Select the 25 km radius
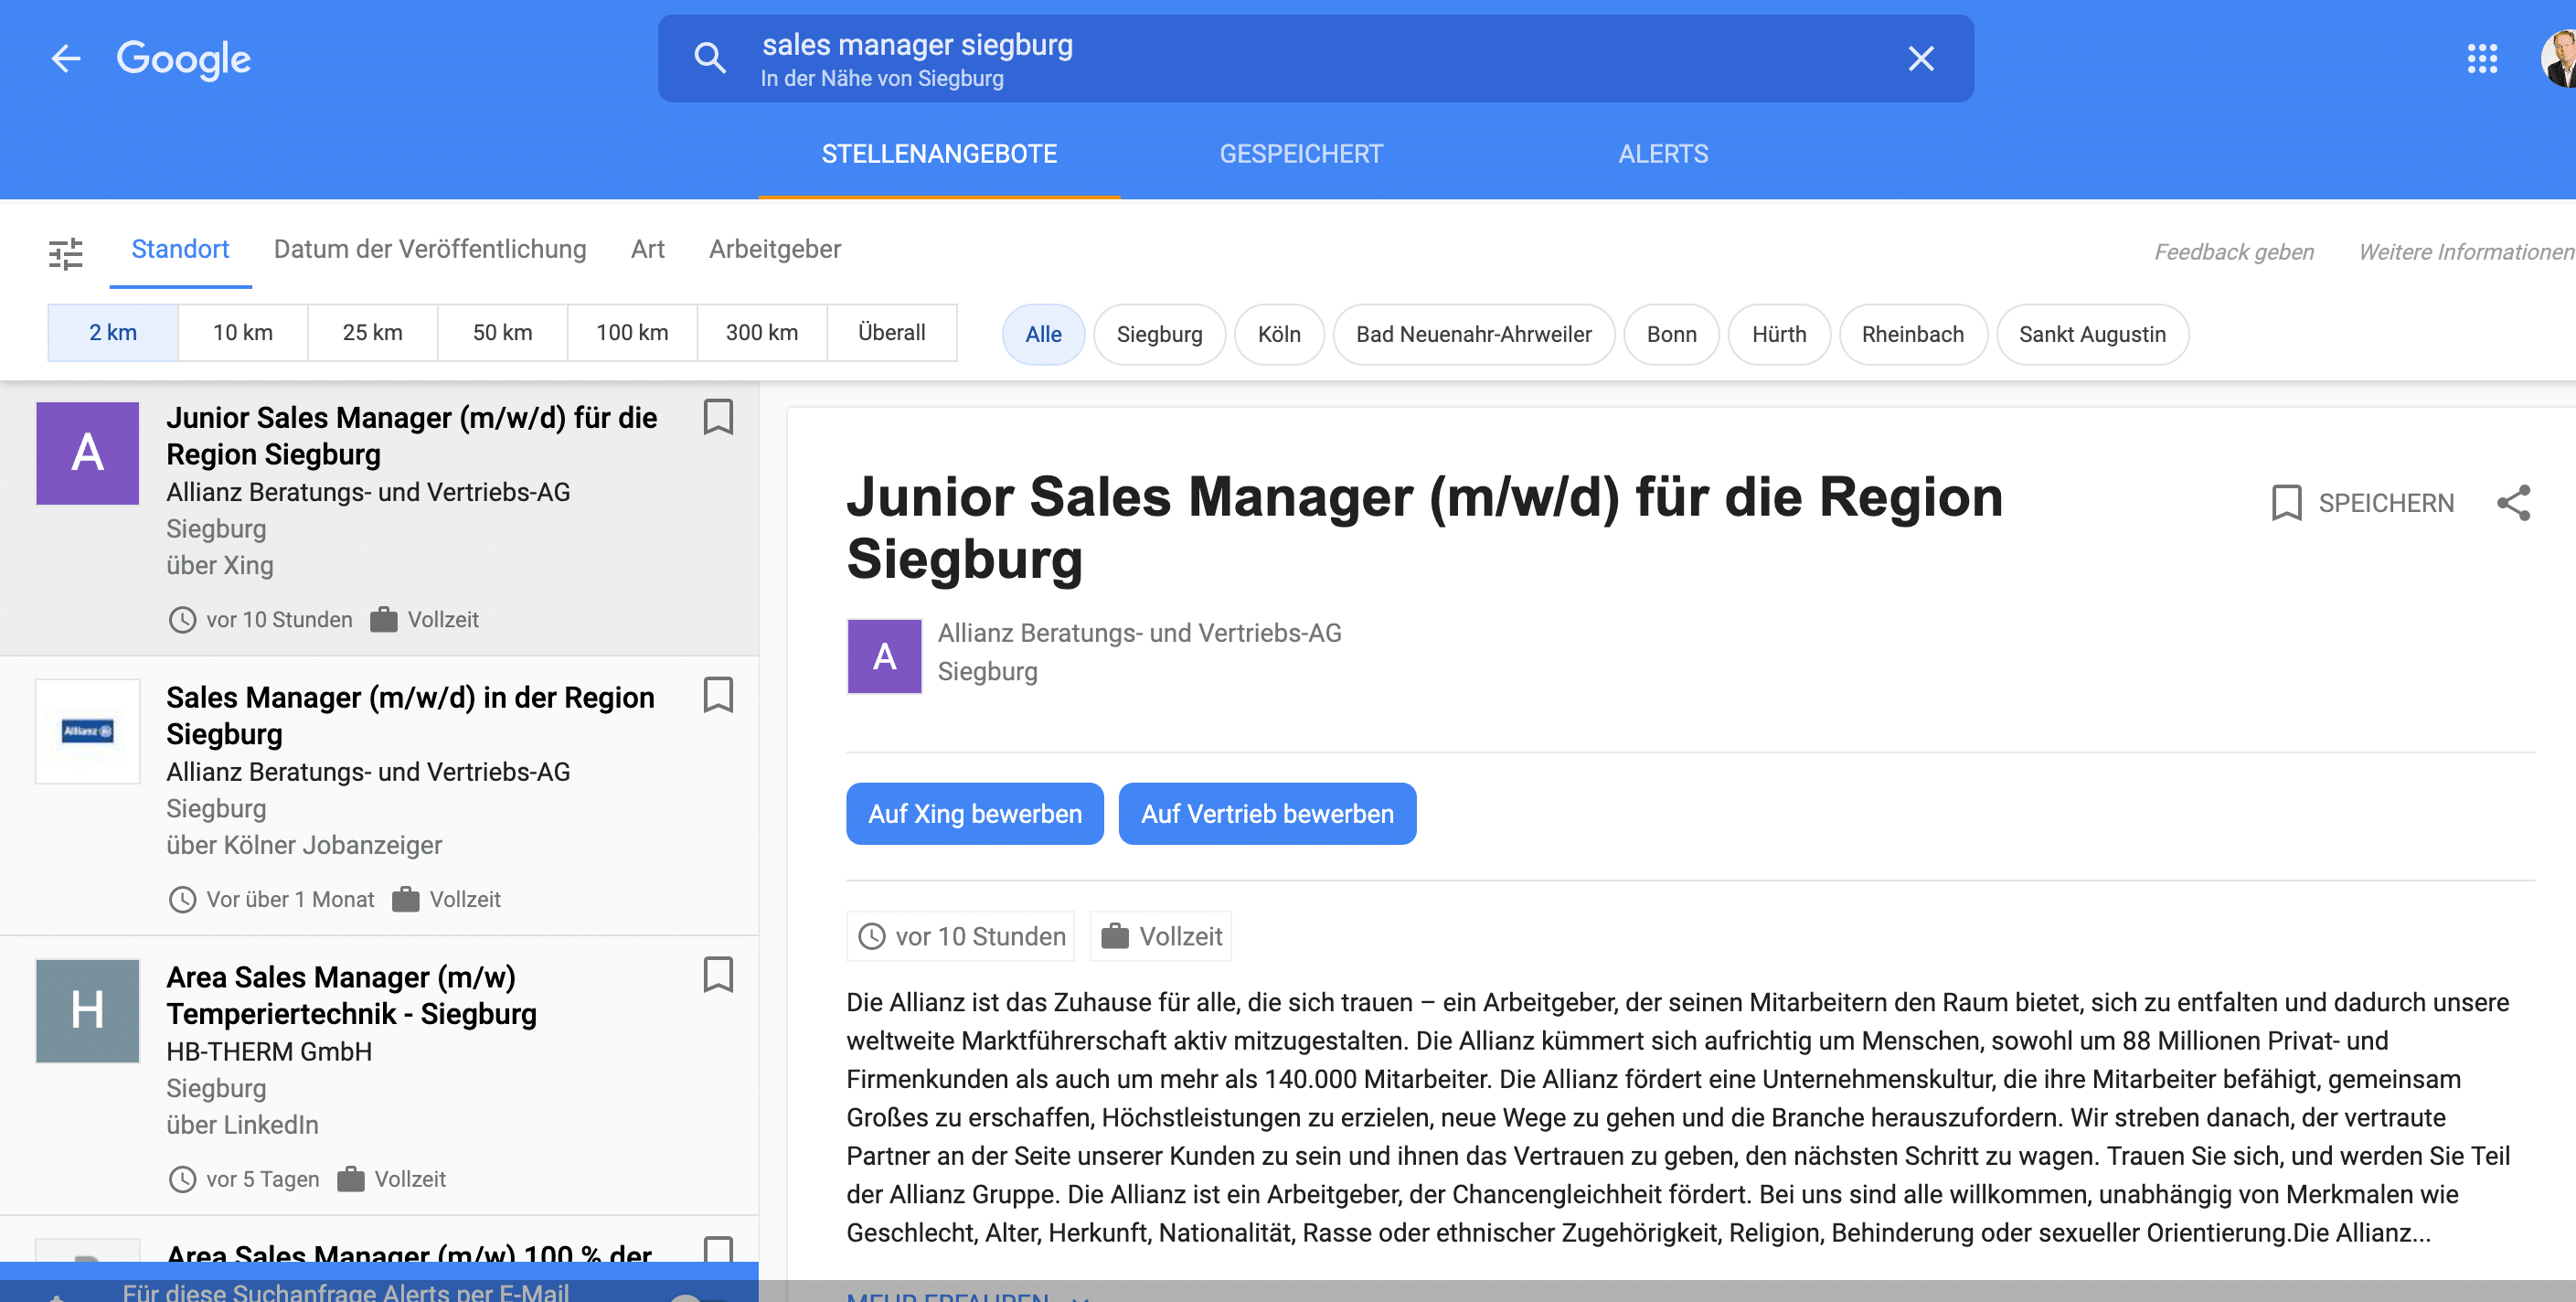 (373, 332)
